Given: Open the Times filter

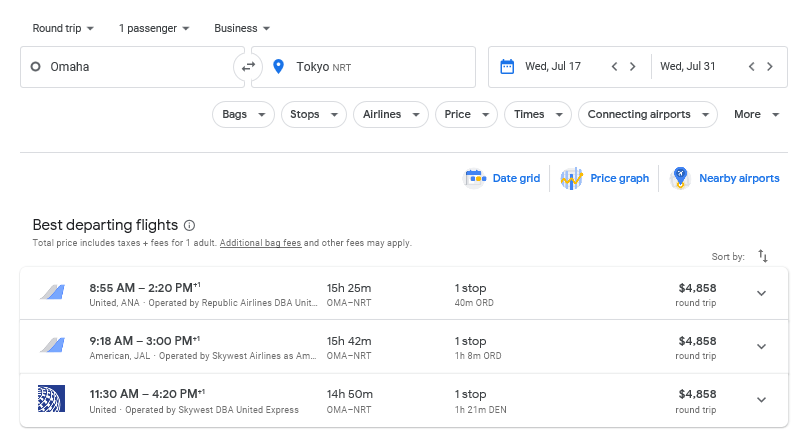Looking at the screenshot, I should click(538, 114).
